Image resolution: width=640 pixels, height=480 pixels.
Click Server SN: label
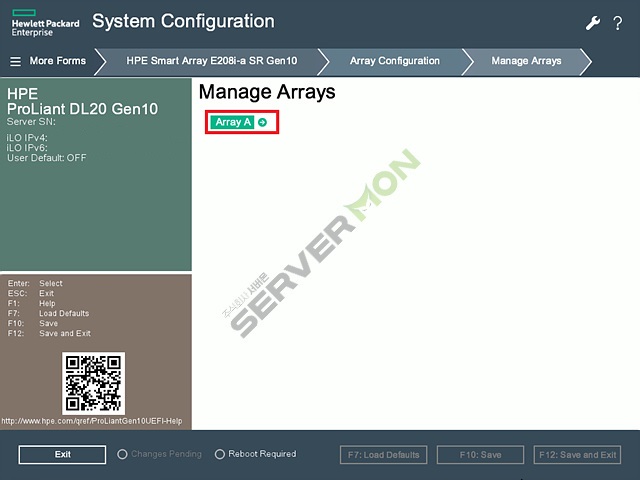pyautogui.click(x=31, y=122)
